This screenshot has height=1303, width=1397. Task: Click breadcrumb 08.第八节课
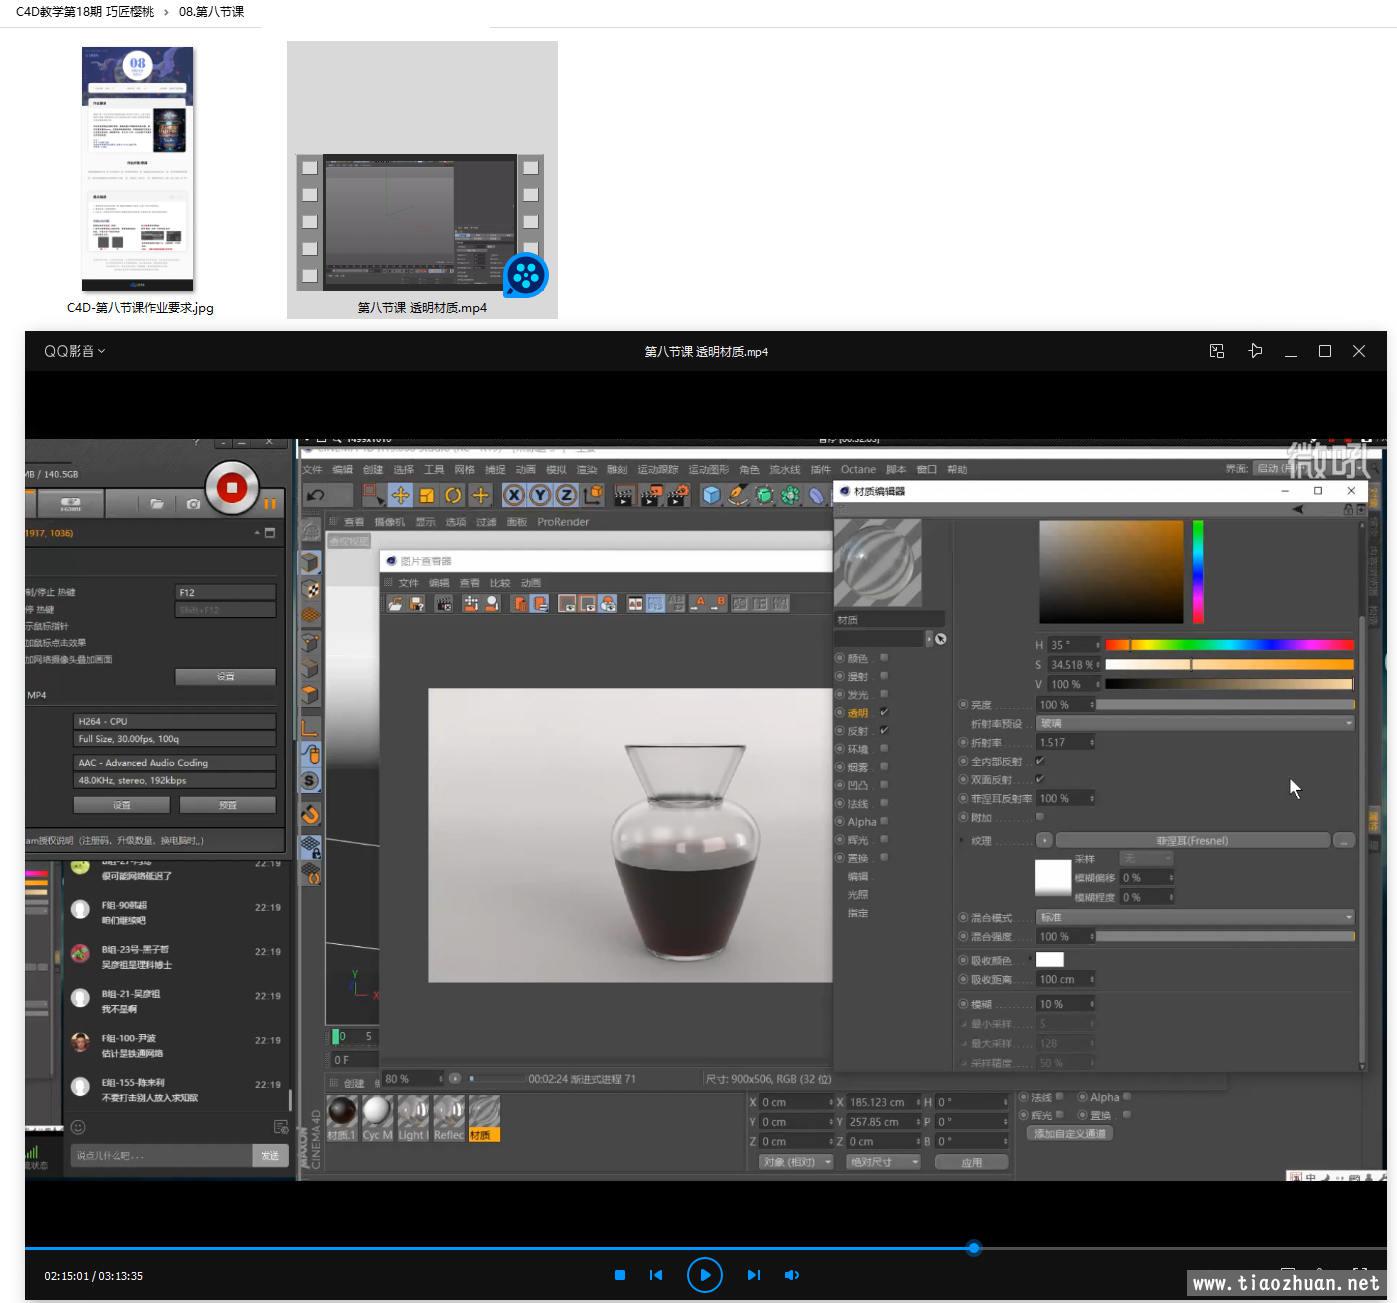[x=211, y=12]
